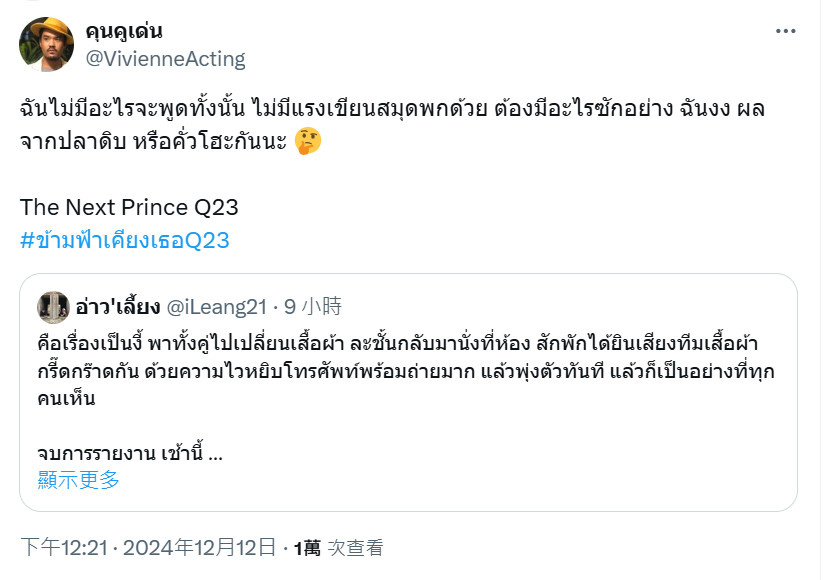Click the 9 小時 quoted timestamp
Screen dimensions: 829x580
(x=313, y=307)
